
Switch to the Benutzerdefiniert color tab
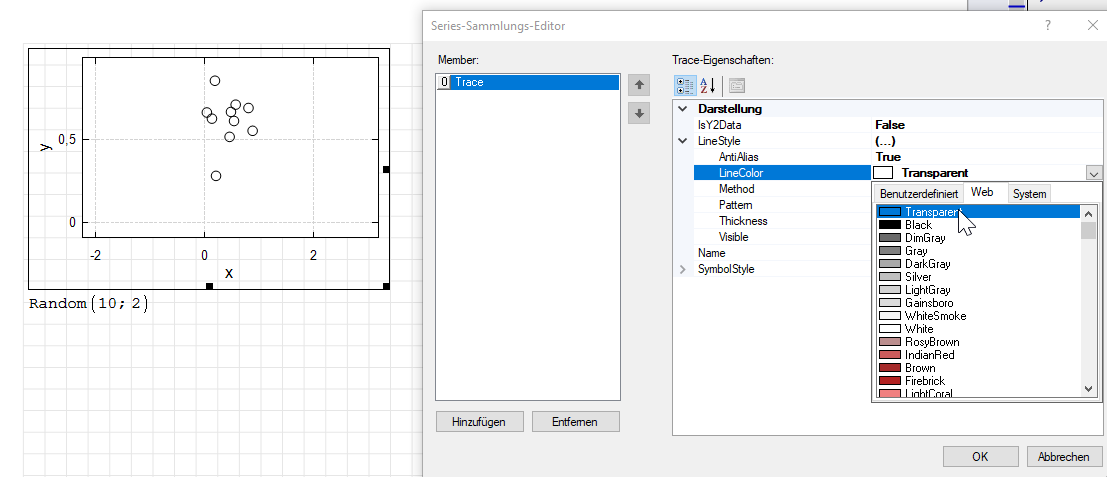918,193
